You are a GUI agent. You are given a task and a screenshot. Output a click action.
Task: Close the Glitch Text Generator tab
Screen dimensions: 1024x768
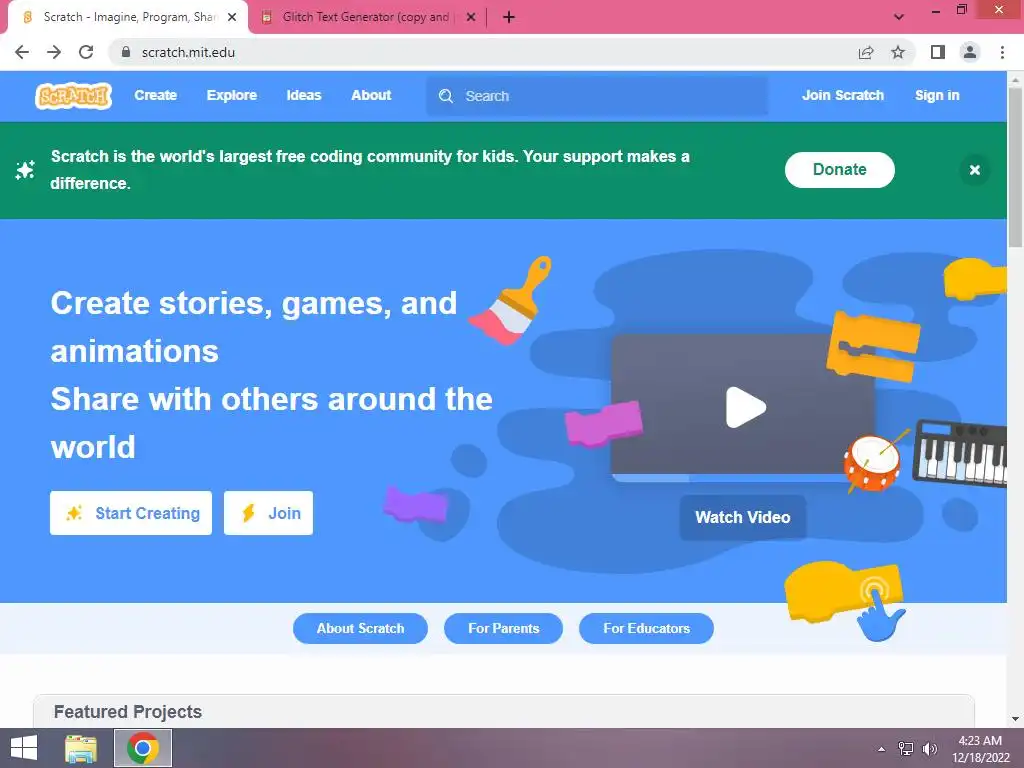click(471, 18)
